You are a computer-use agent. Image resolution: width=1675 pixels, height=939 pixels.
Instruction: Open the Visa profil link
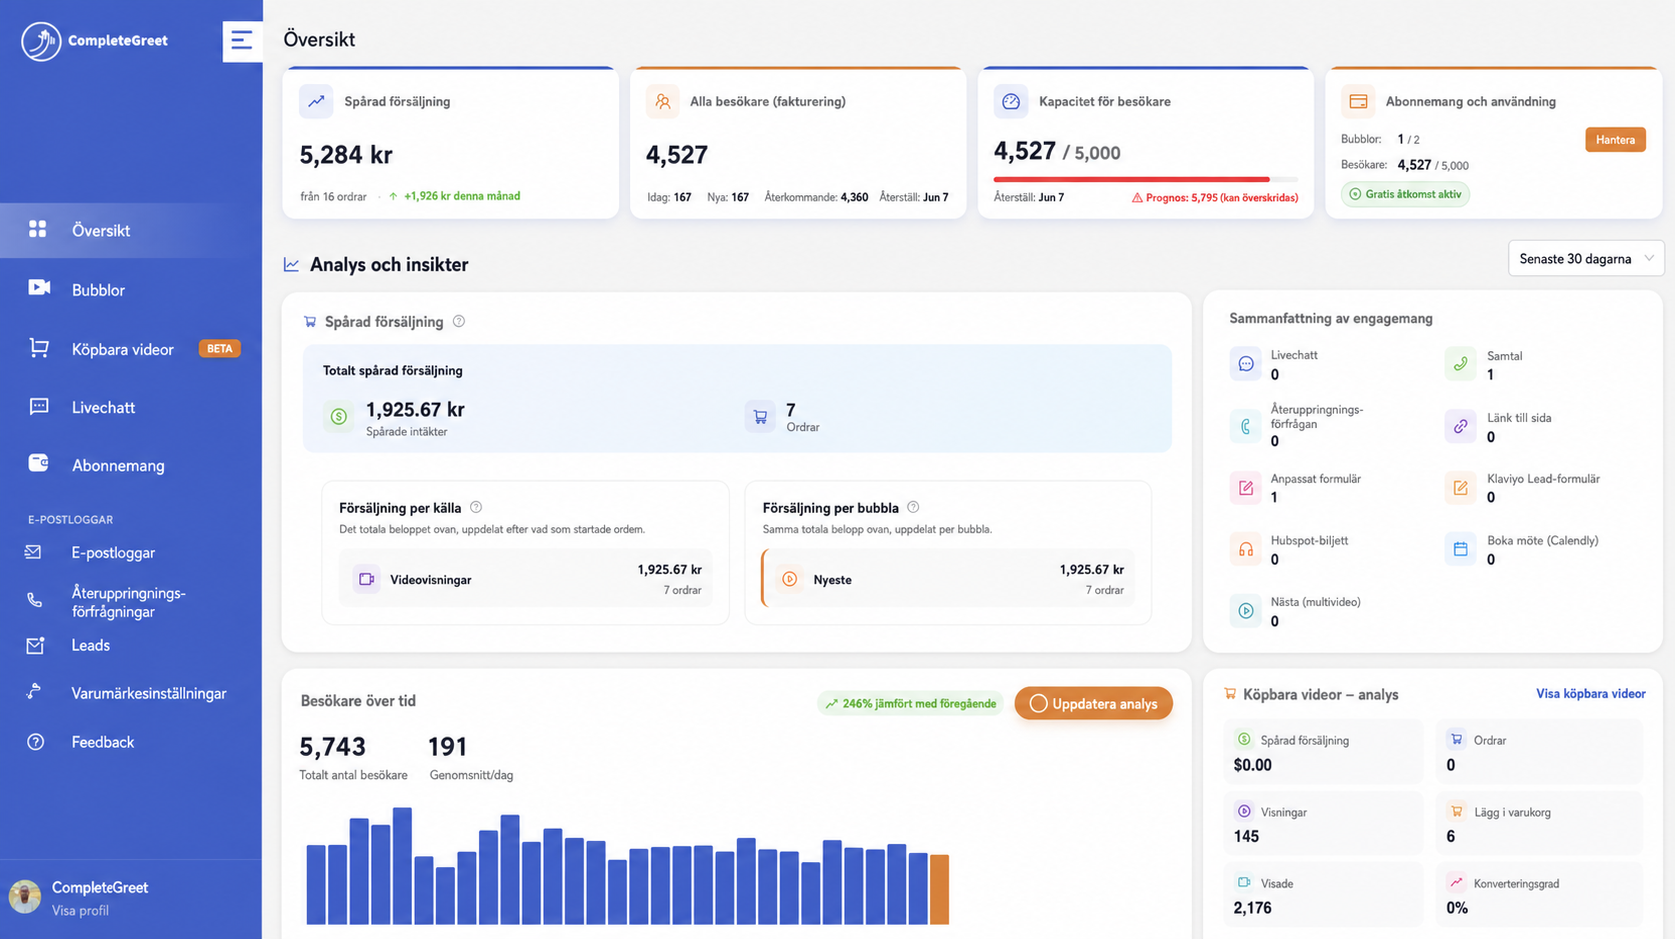[80, 911]
